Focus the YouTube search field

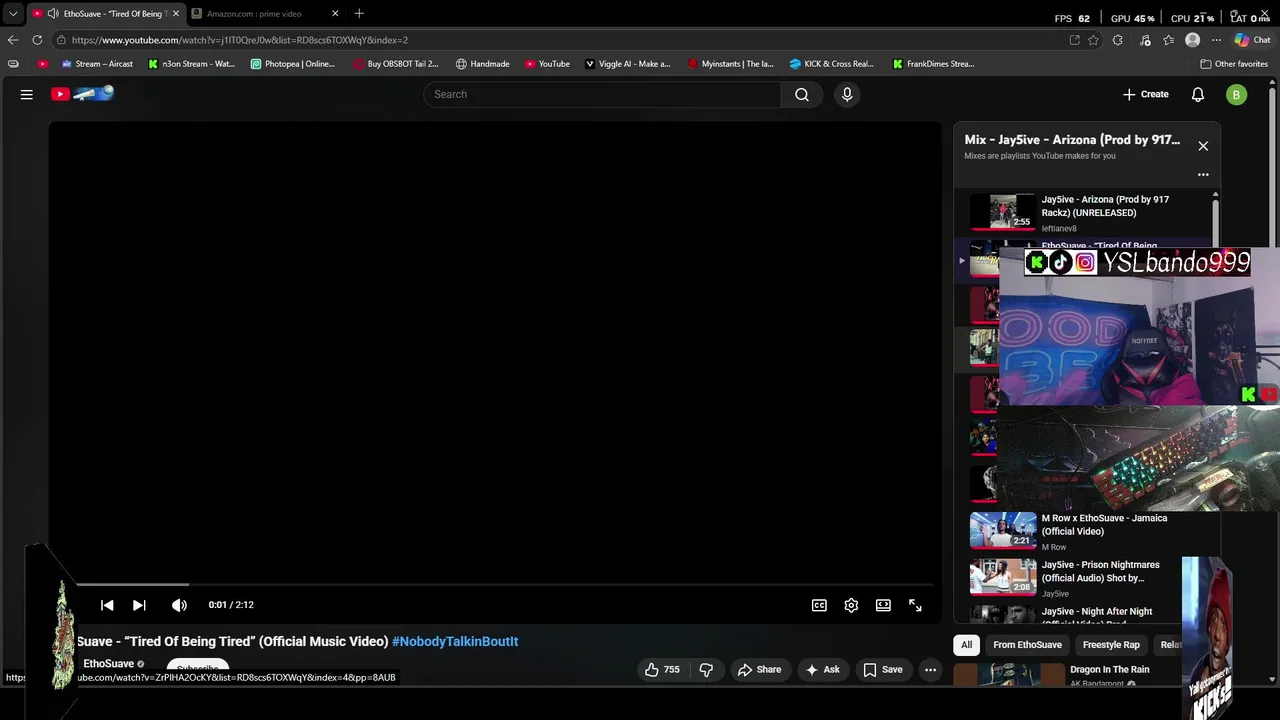coord(602,94)
